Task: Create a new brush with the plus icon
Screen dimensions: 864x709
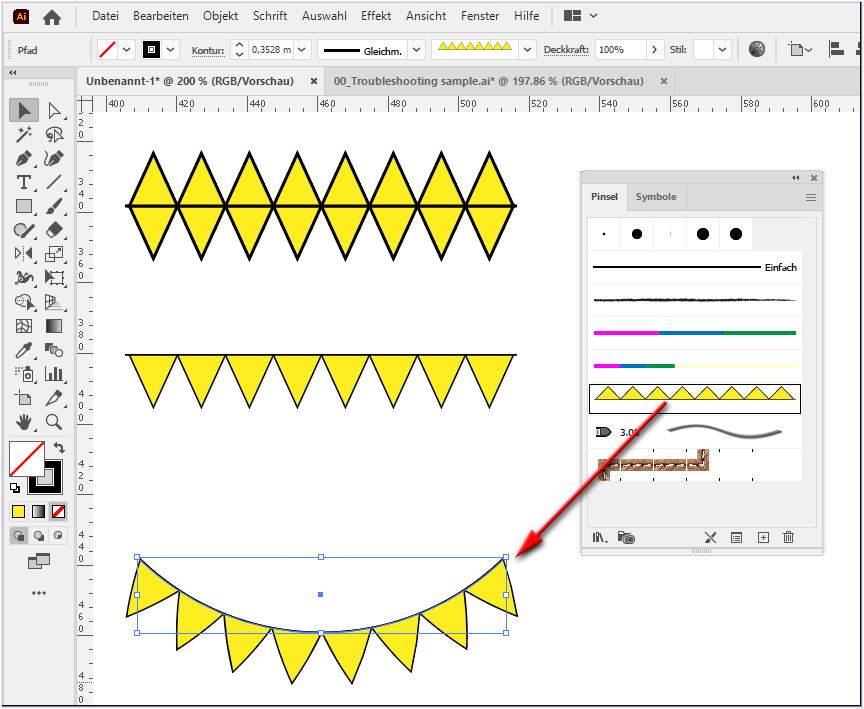Action: point(763,537)
